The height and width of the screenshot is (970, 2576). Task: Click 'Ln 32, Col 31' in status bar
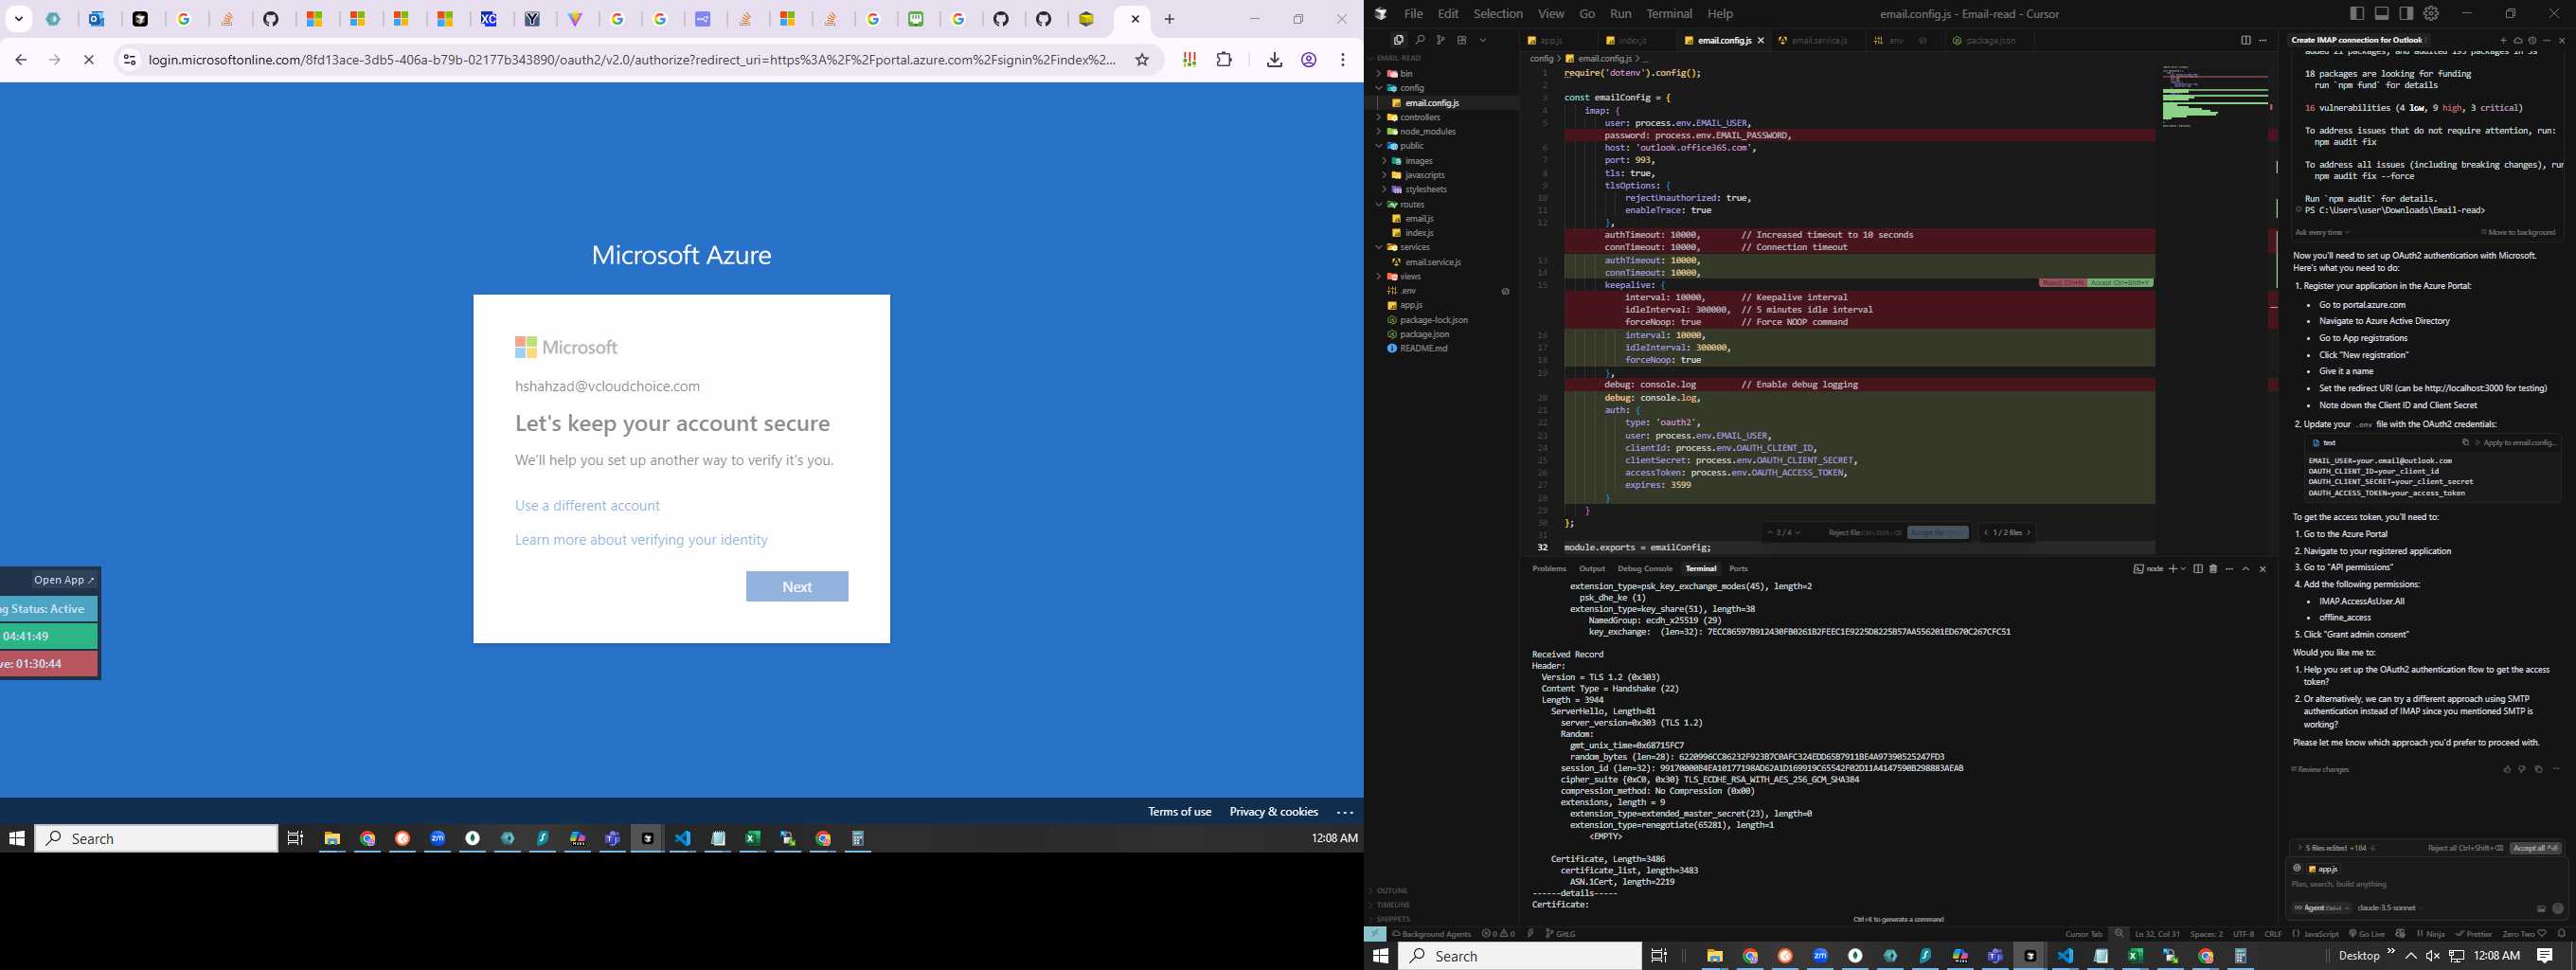pyautogui.click(x=2157, y=934)
